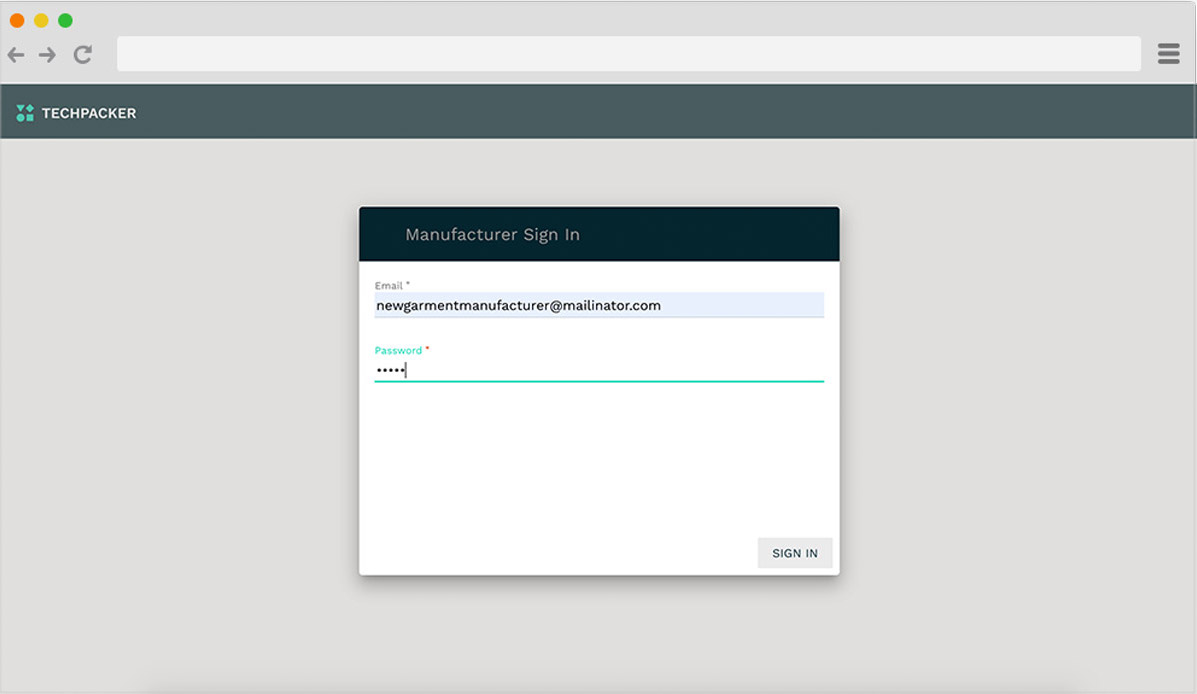
Task: Click the Manufacturer Sign In header
Action: [x=492, y=233]
